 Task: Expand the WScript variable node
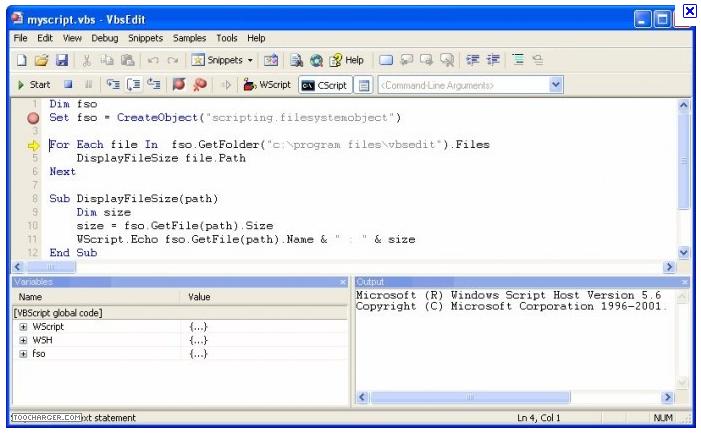(23, 327)
